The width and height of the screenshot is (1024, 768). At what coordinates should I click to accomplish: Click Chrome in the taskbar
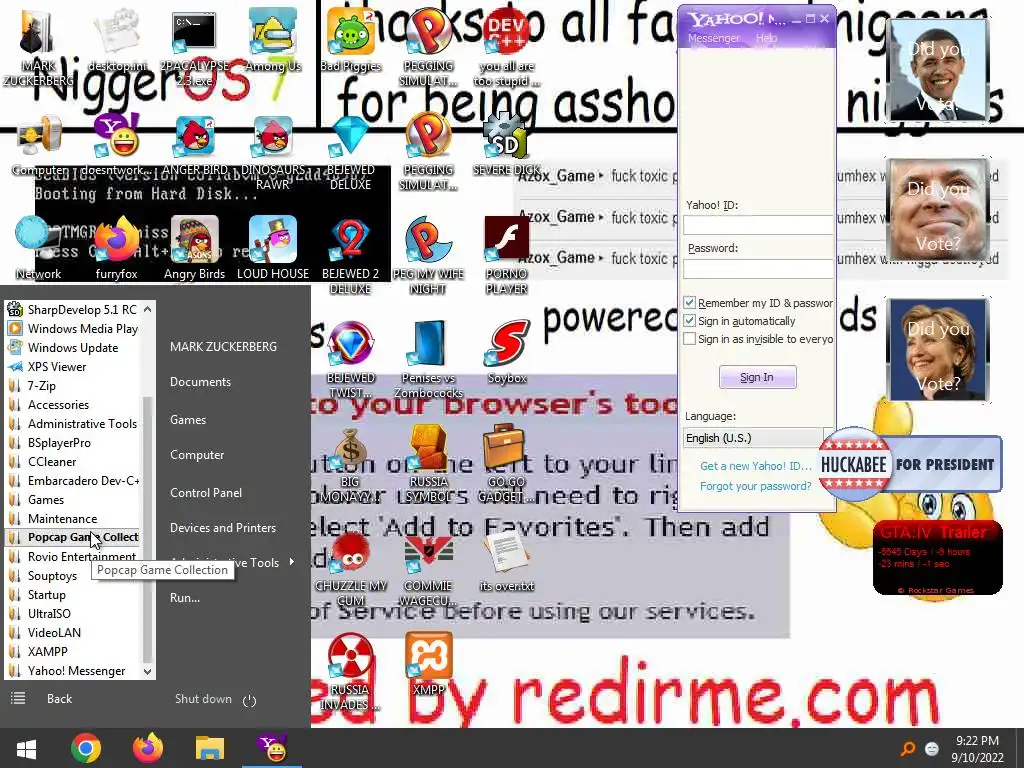pos(86,748)
